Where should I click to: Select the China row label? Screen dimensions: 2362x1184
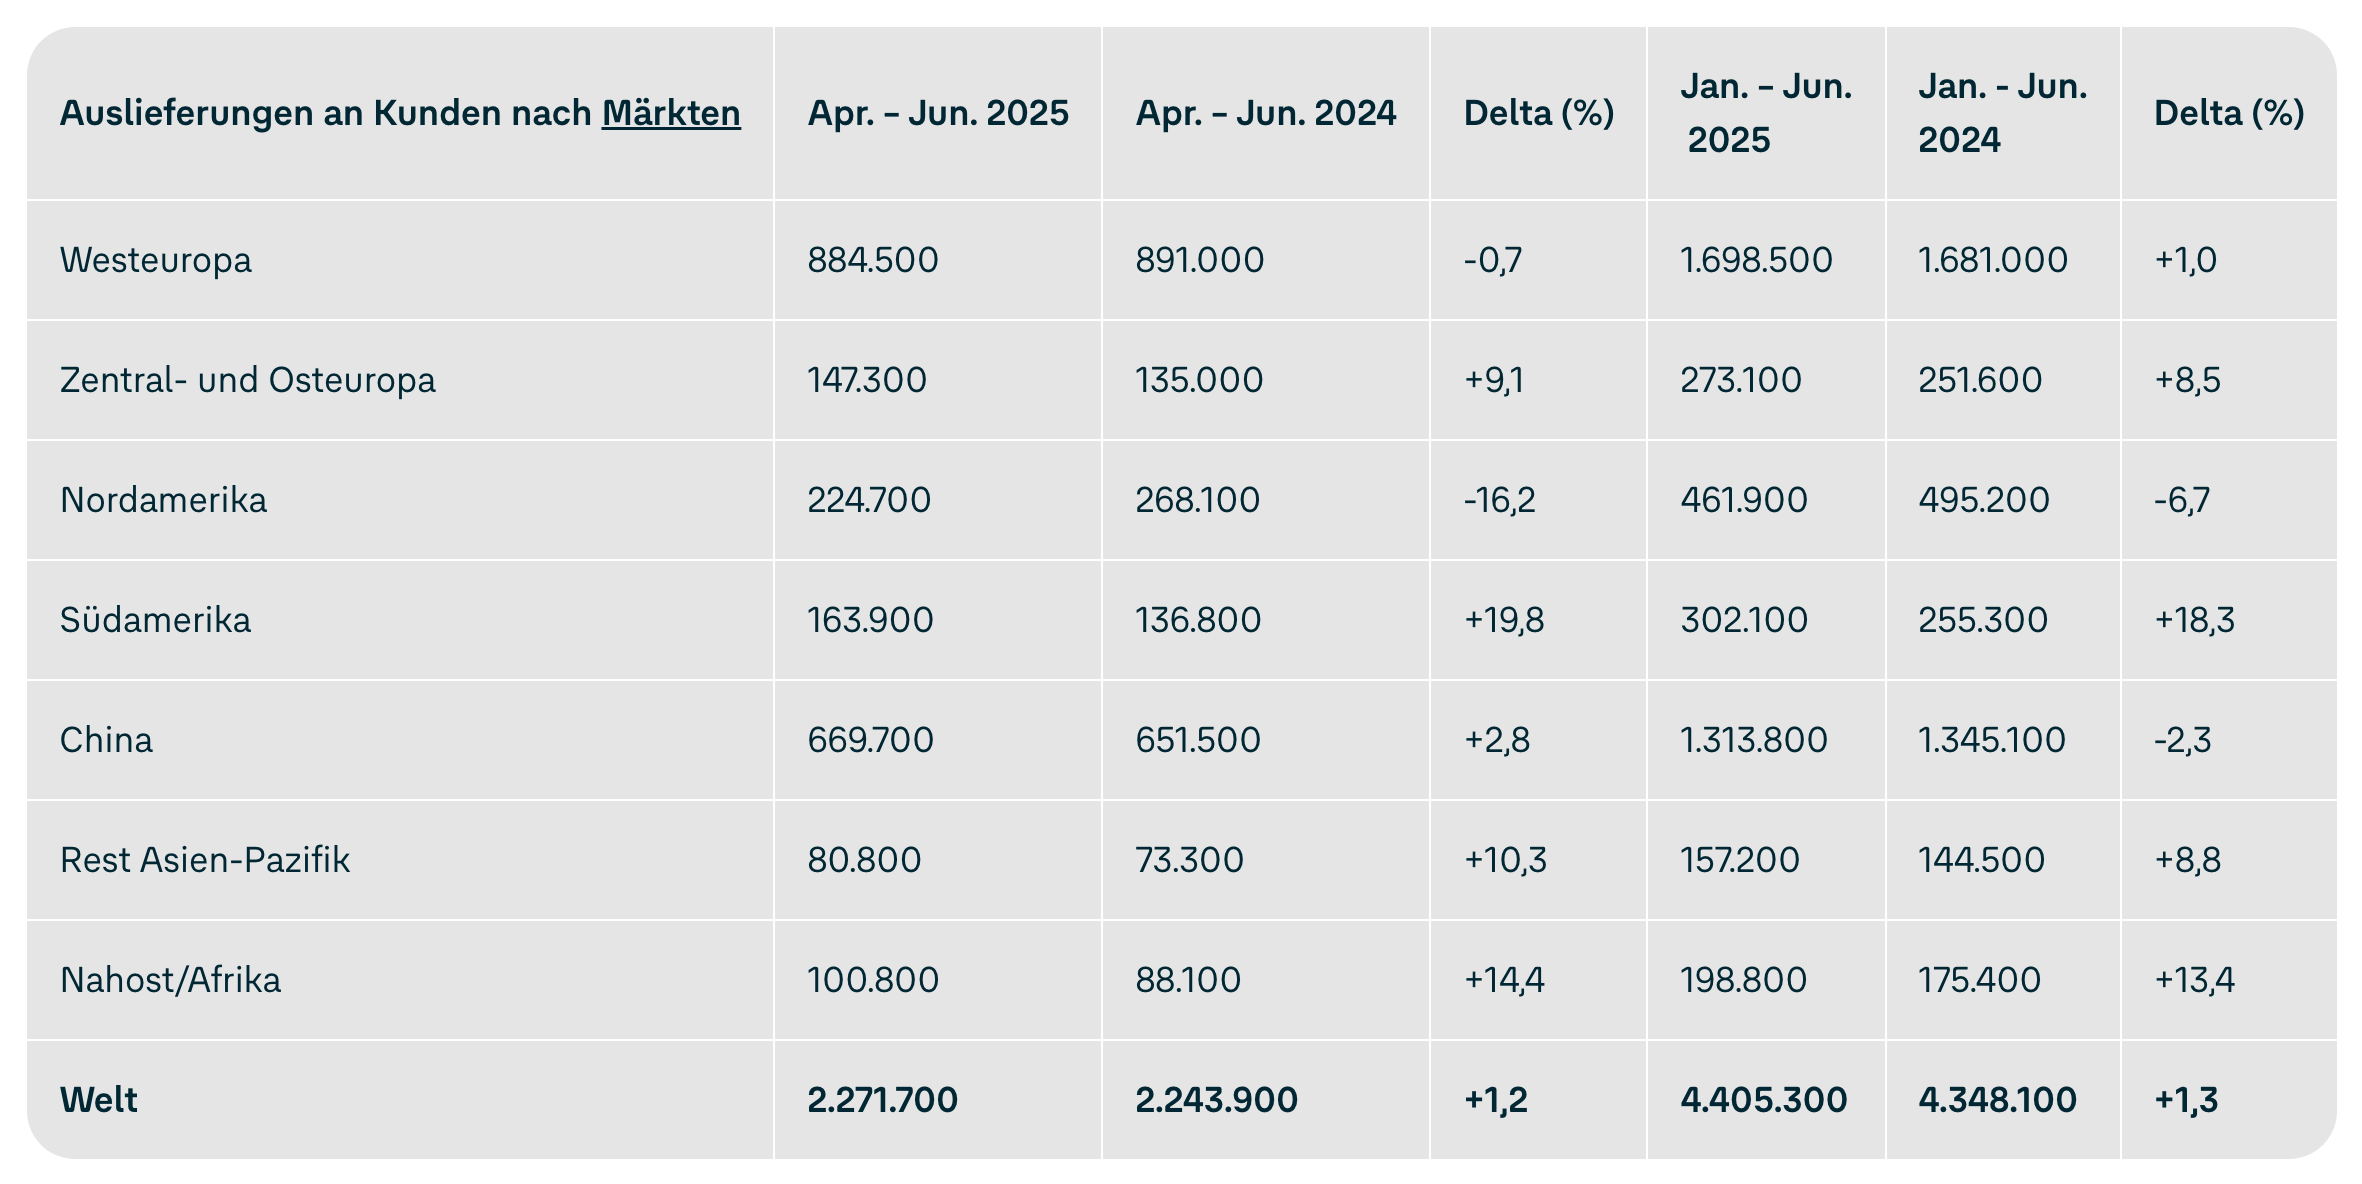pos(107,740)
